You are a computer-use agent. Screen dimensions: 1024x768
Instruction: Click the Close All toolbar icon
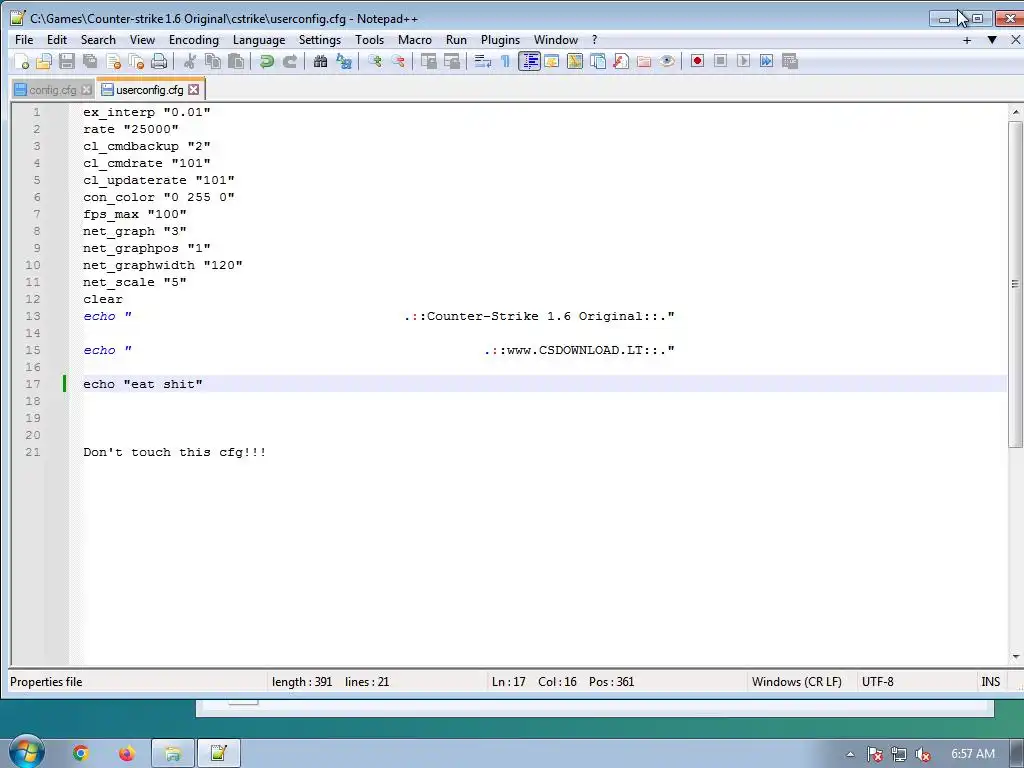136,61
